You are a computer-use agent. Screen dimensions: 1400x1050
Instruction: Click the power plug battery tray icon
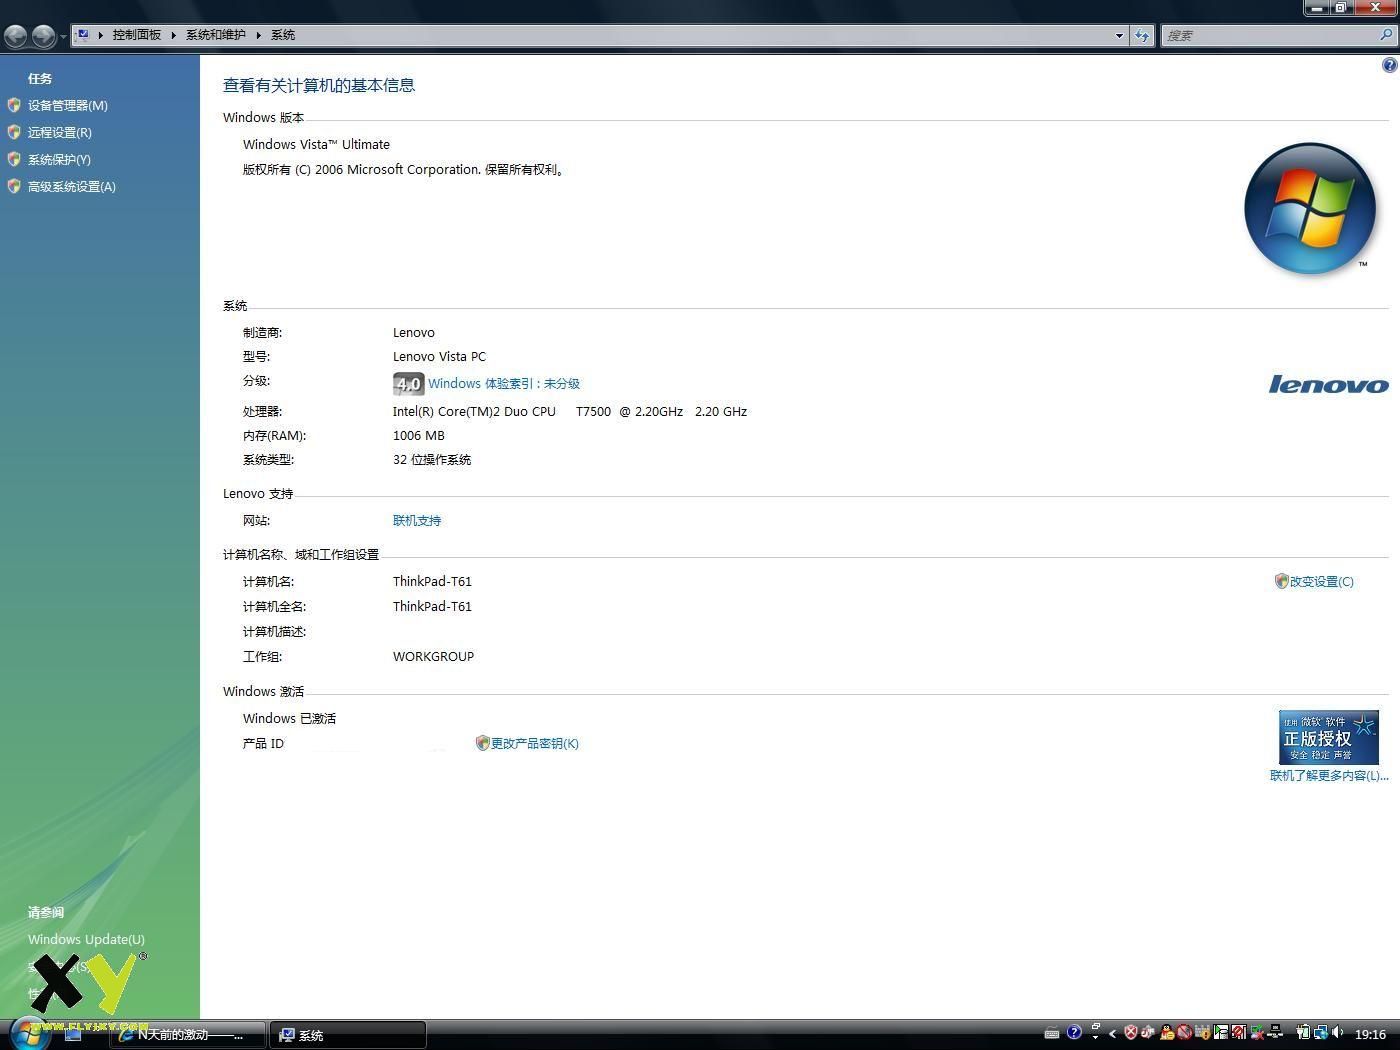click(x=1303, y=1033)
